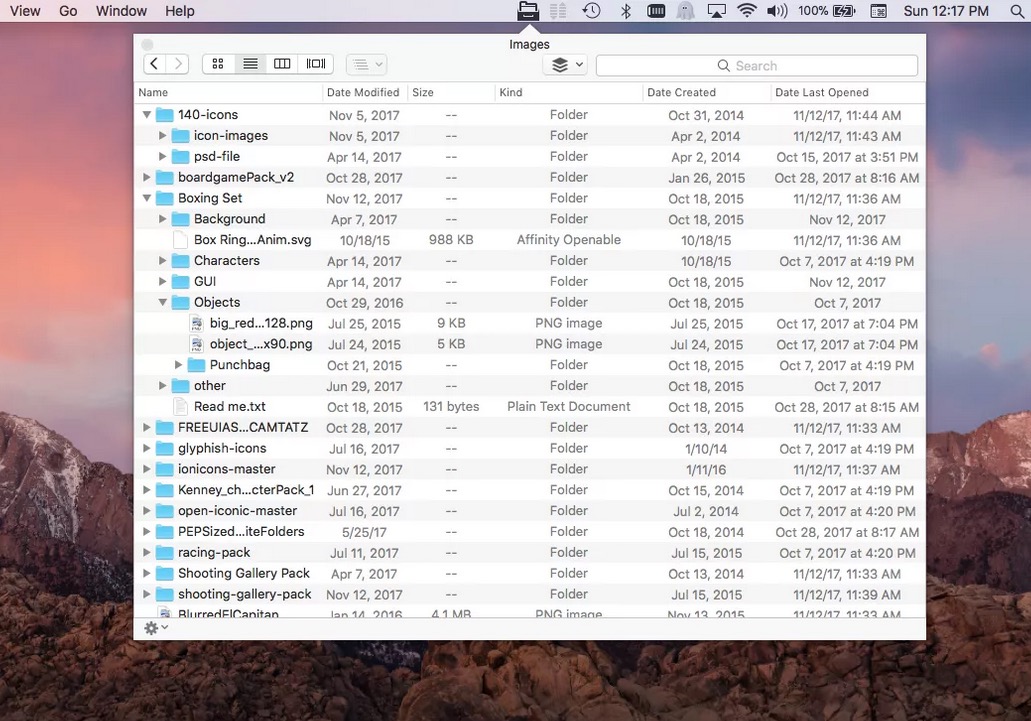Click inside the Search field

click(757, 64)
